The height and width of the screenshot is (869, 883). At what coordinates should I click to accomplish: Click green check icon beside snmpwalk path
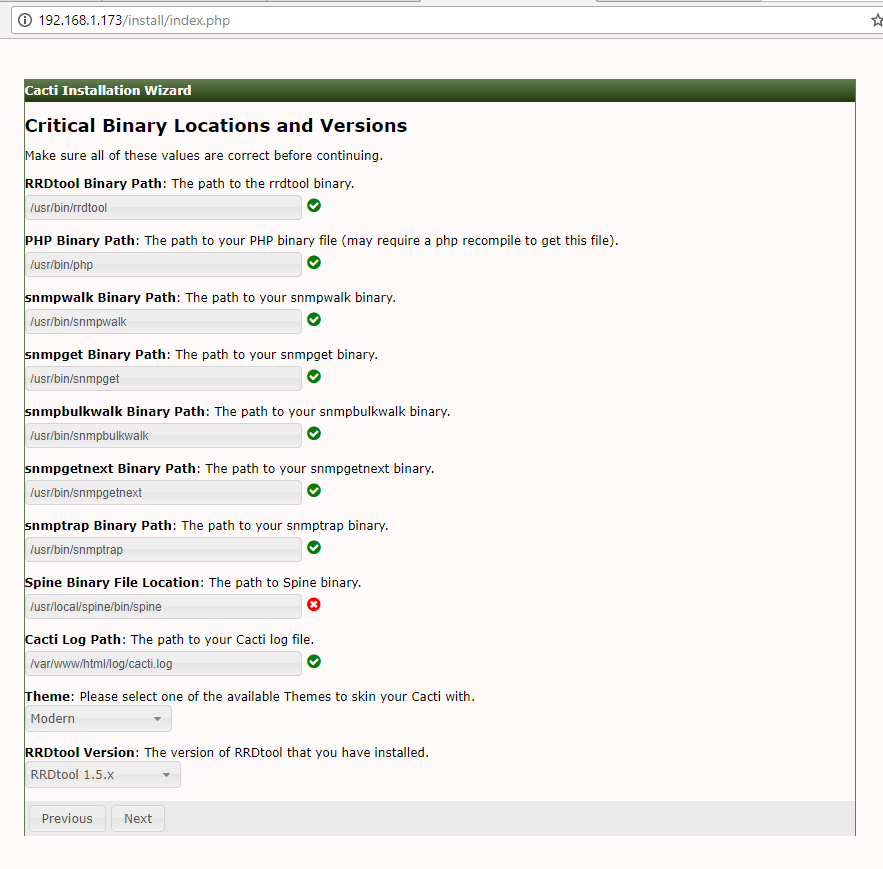pos(314,319)
